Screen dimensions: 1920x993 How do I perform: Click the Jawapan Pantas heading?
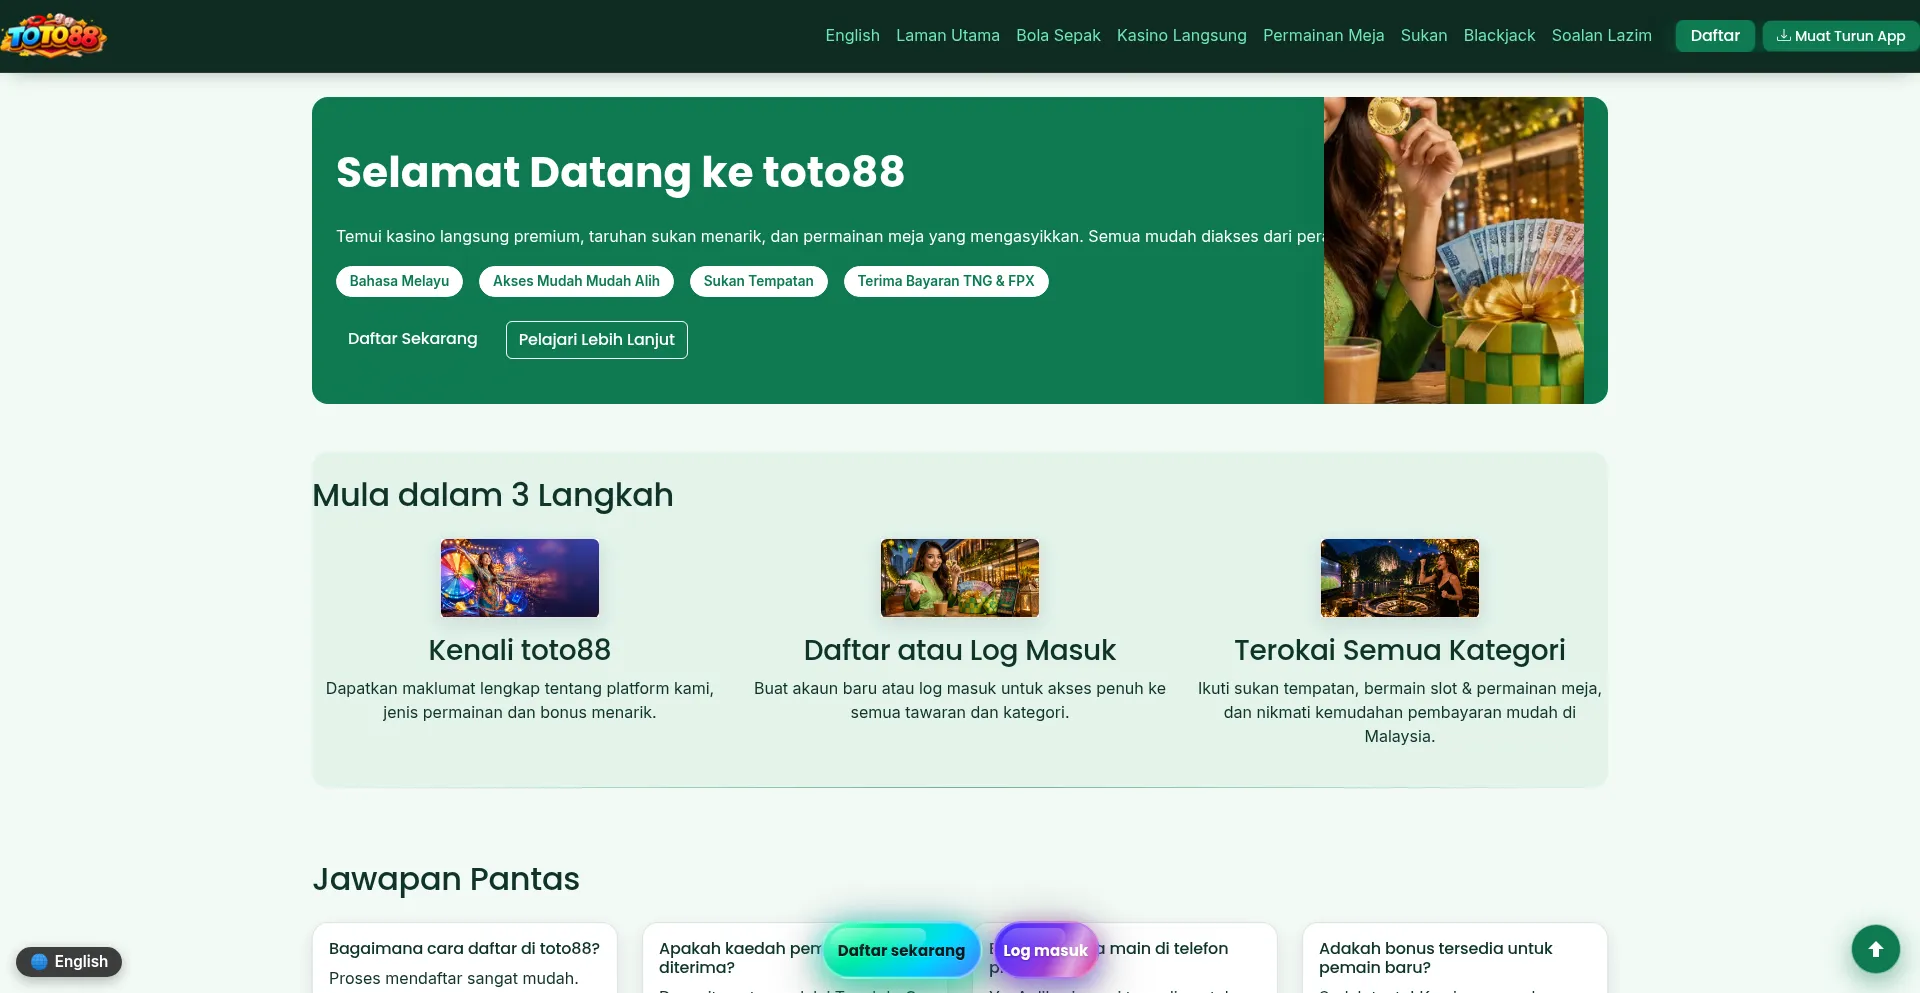point(446,879)
